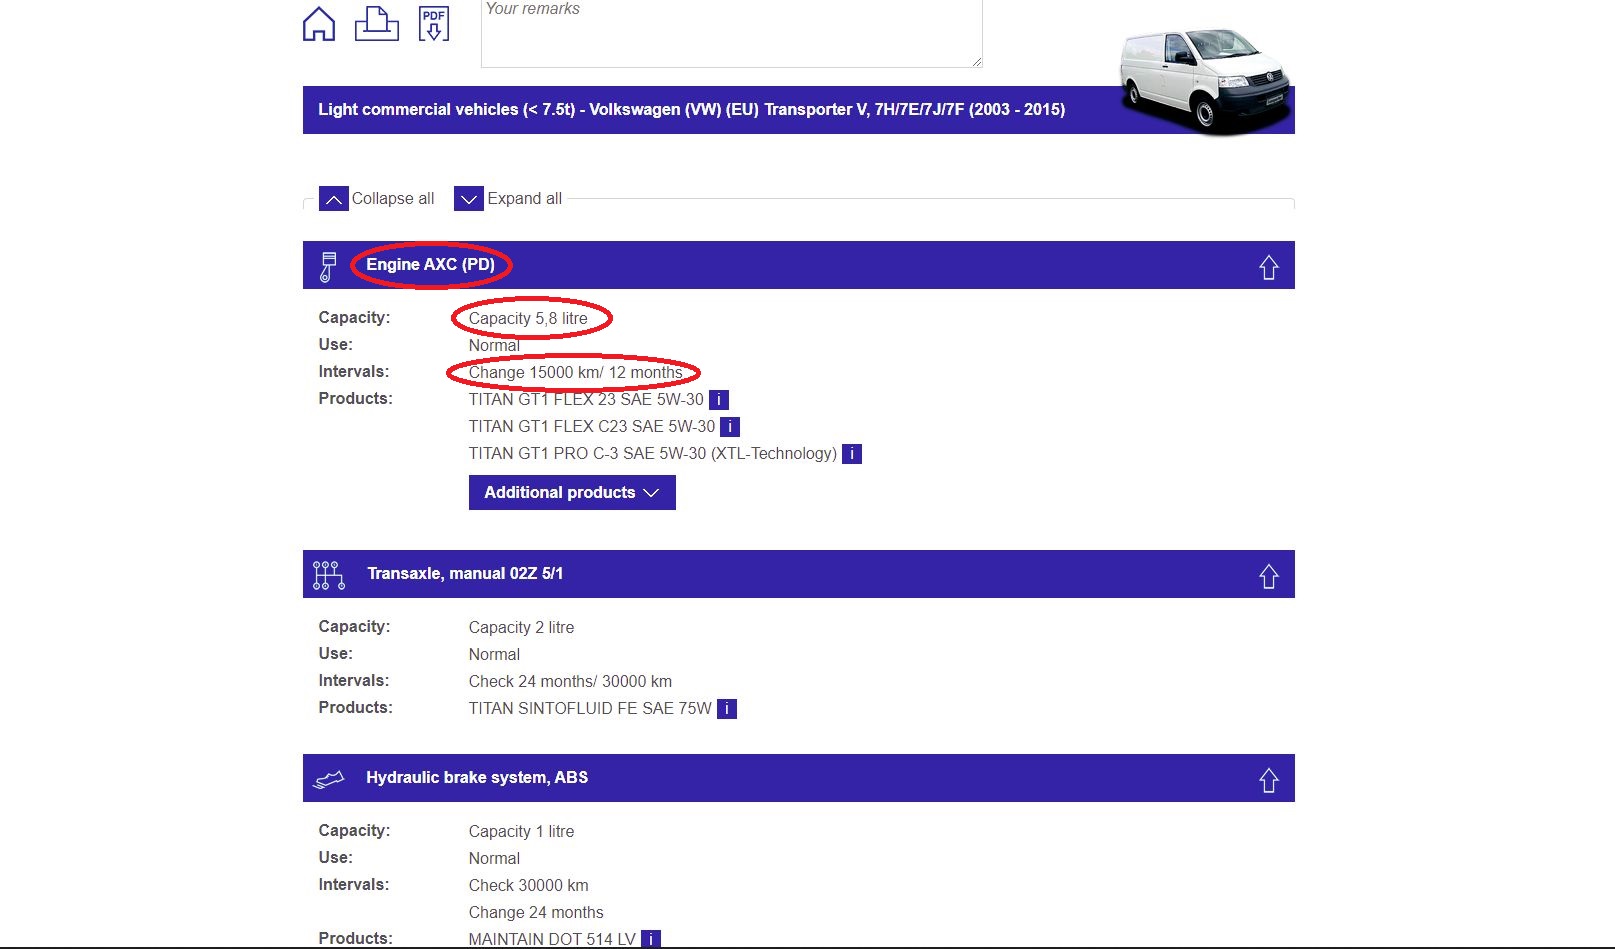Click the Collapse all label
This screenshot has width=1615, height=949.
(393, 199)
